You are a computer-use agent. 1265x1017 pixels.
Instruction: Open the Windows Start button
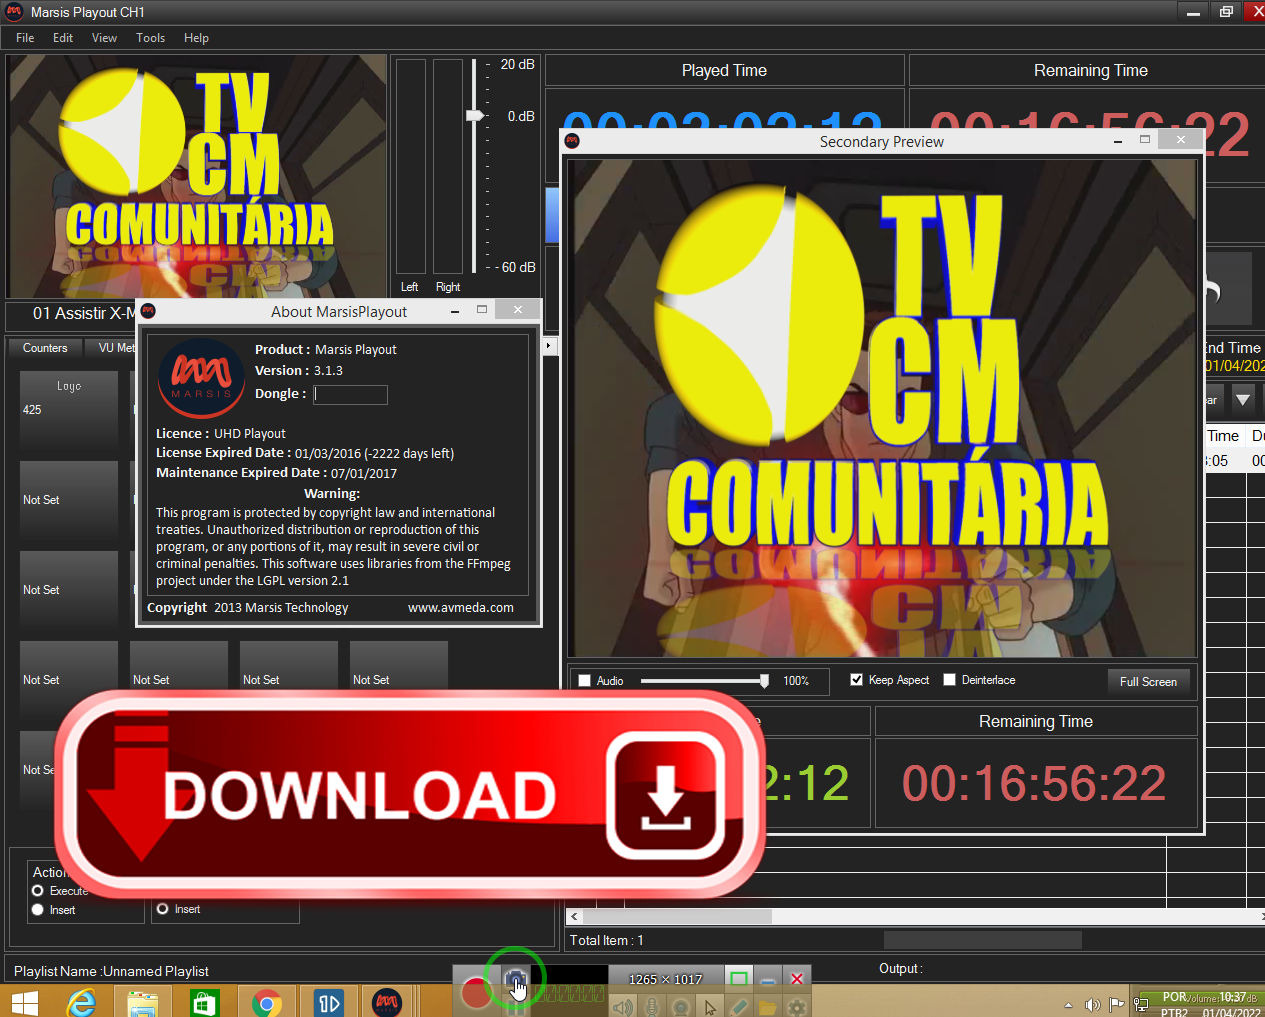click(24, 1002)
